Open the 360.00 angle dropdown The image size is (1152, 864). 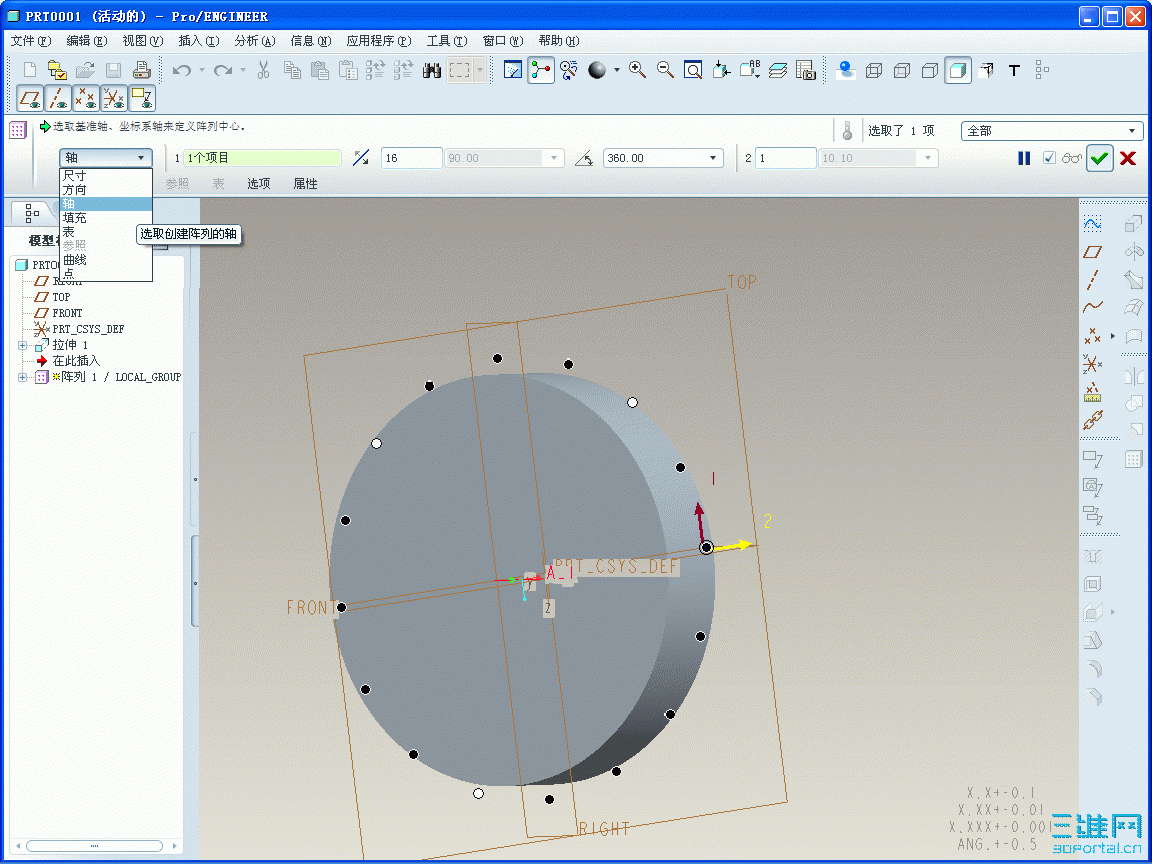(714, 158)
